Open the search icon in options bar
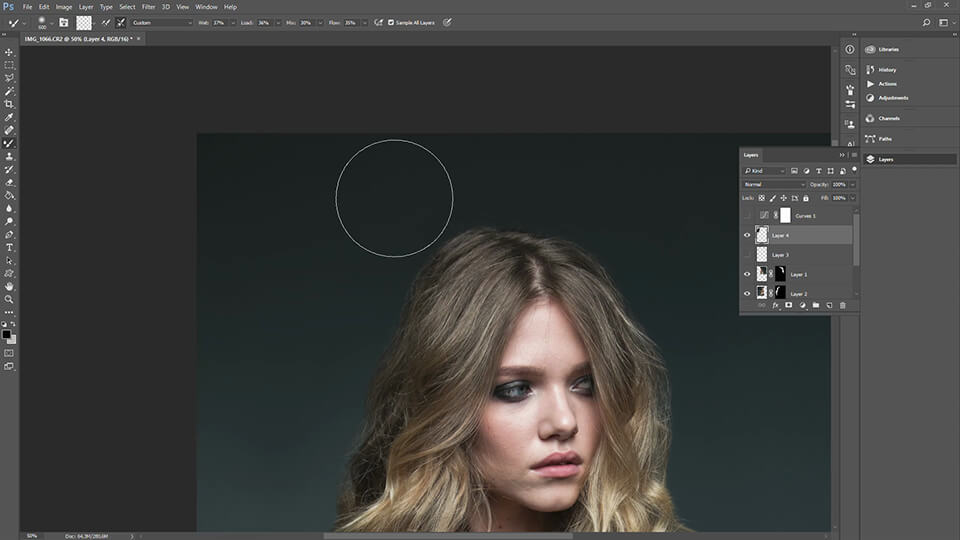Viewport: 960px width, 540px height. coord(926,23)
